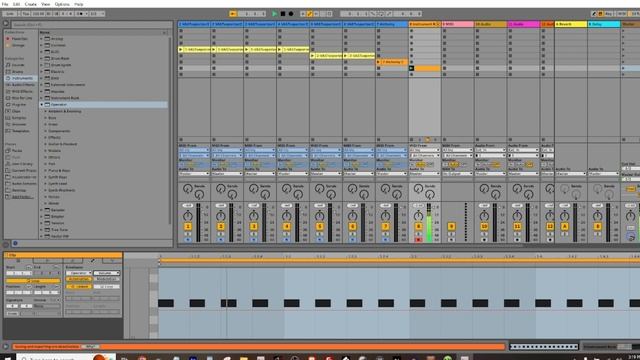Open the View menu
This screenshot has height=360, width=640.
pos(46,4)
